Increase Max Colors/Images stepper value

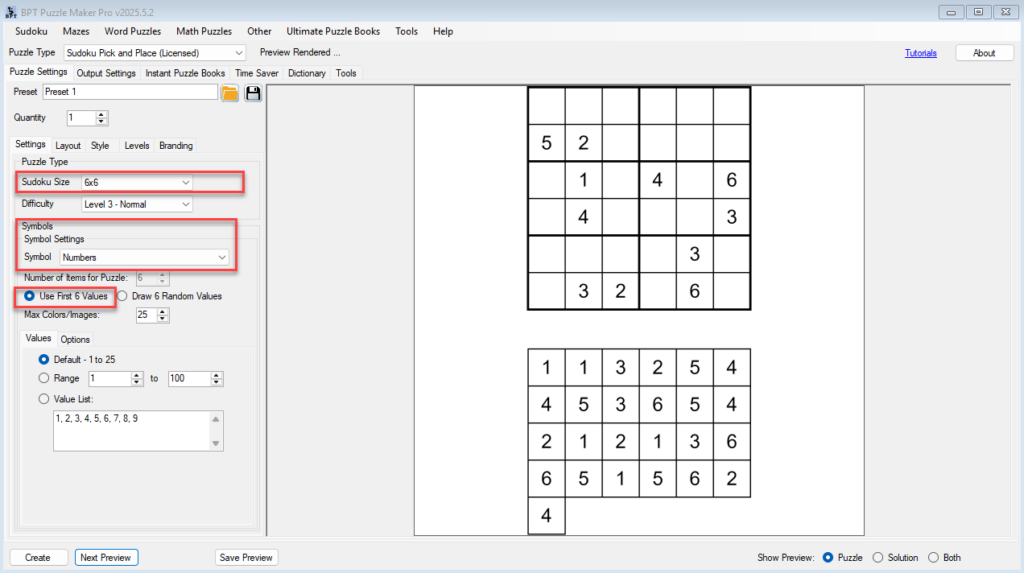coord(163,312)
